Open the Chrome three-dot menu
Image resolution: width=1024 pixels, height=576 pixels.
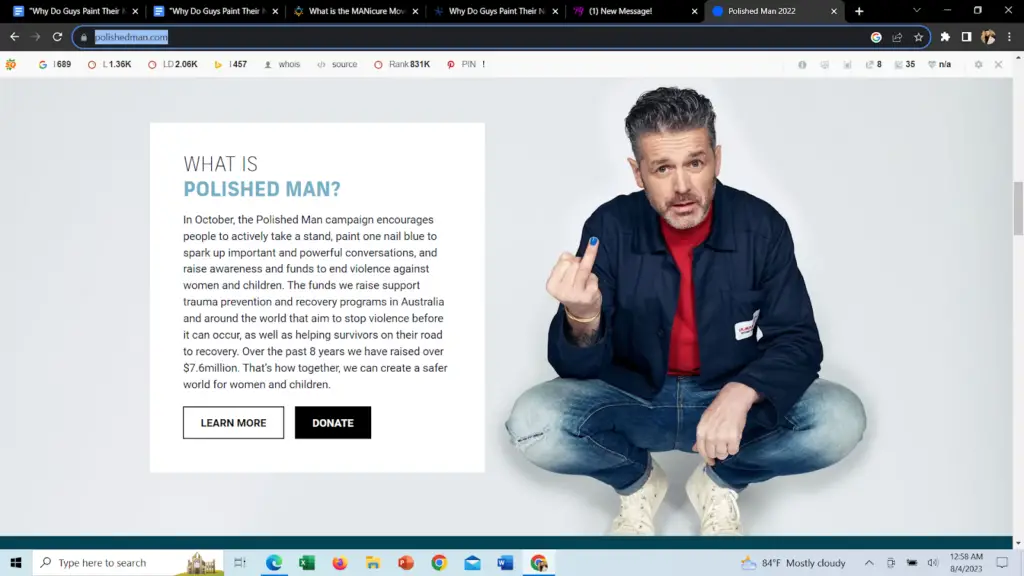tap(1009, 37)
